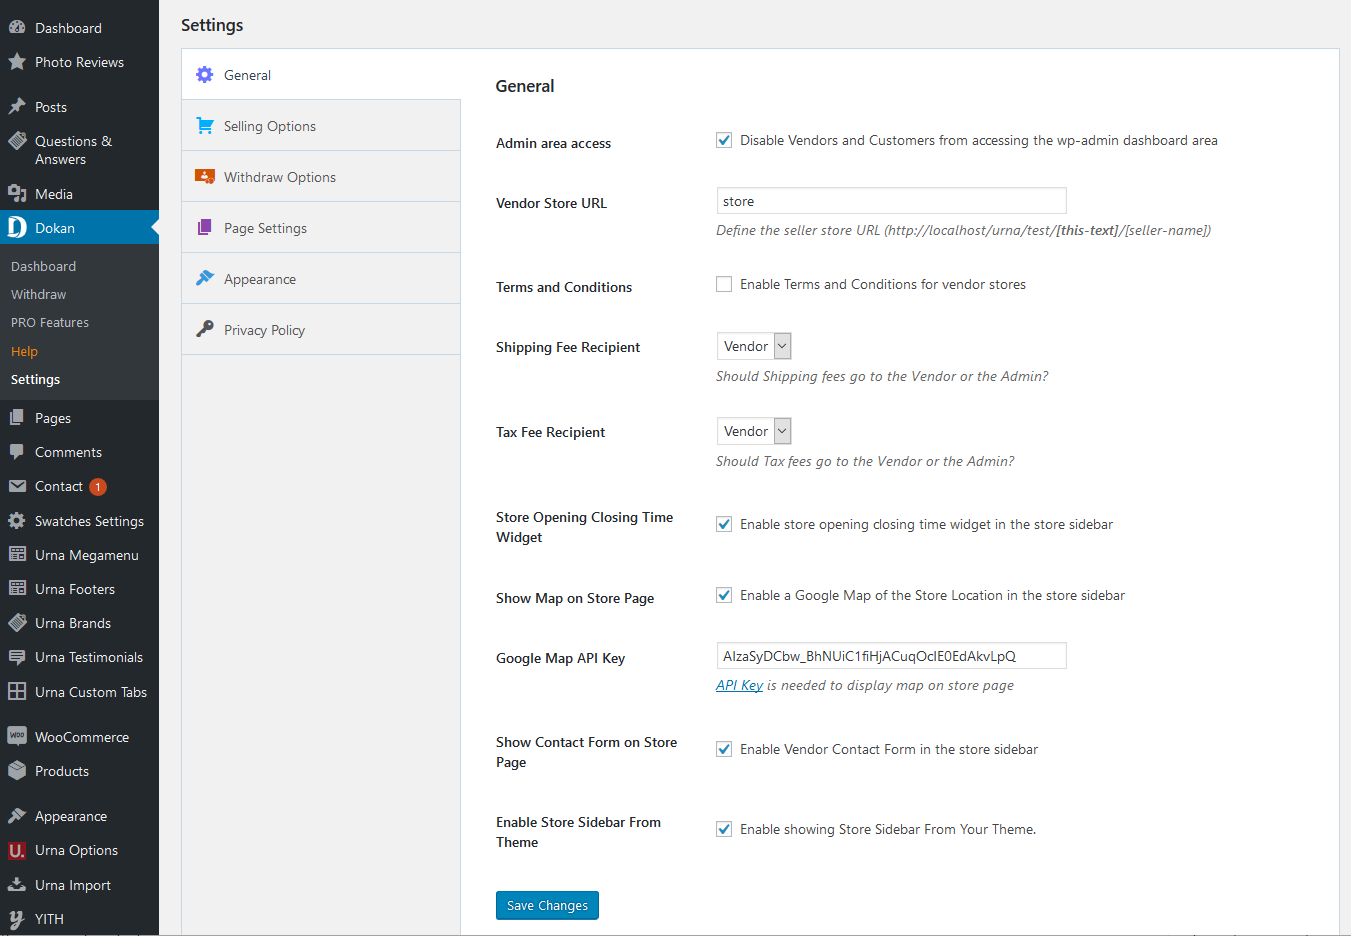Click the Google Map API Key field
Image resolution: width=1351 pixels, height=936 pixels.
coord(891,656)
